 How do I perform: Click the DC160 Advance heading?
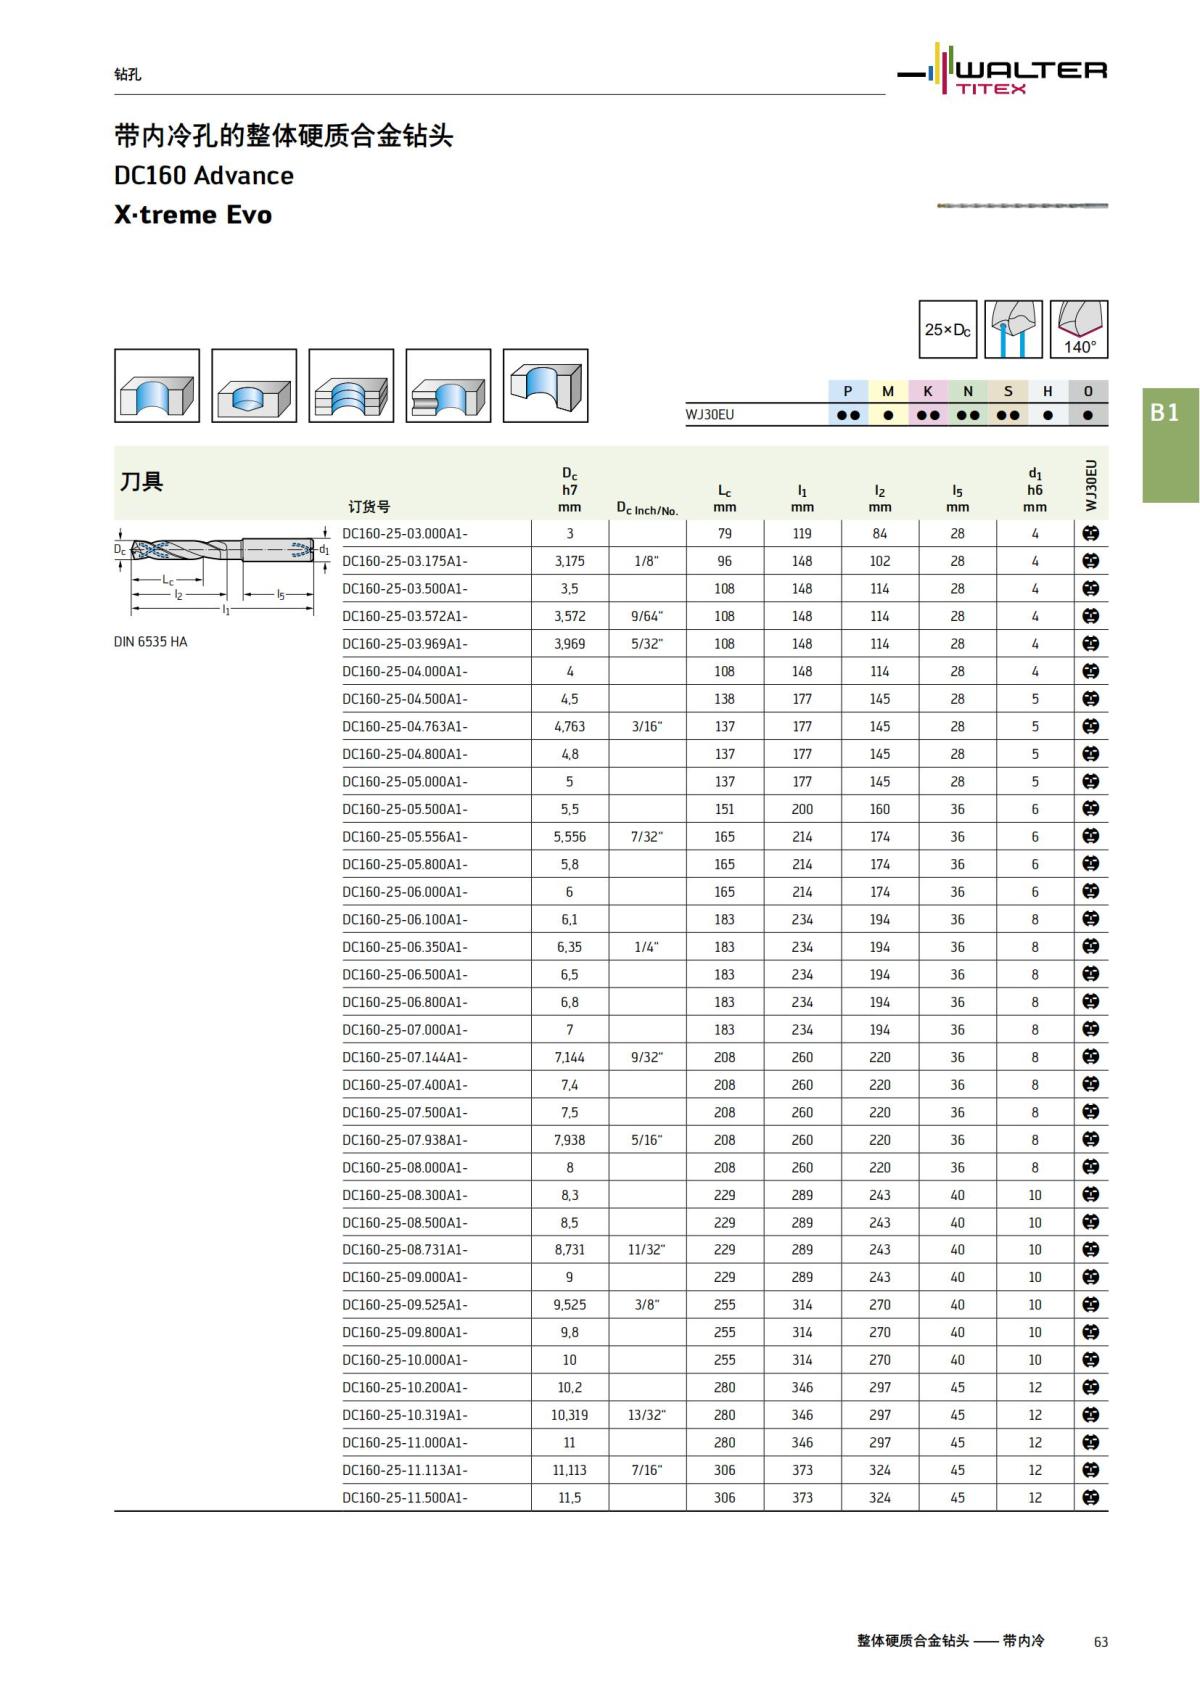pos(204,176)
